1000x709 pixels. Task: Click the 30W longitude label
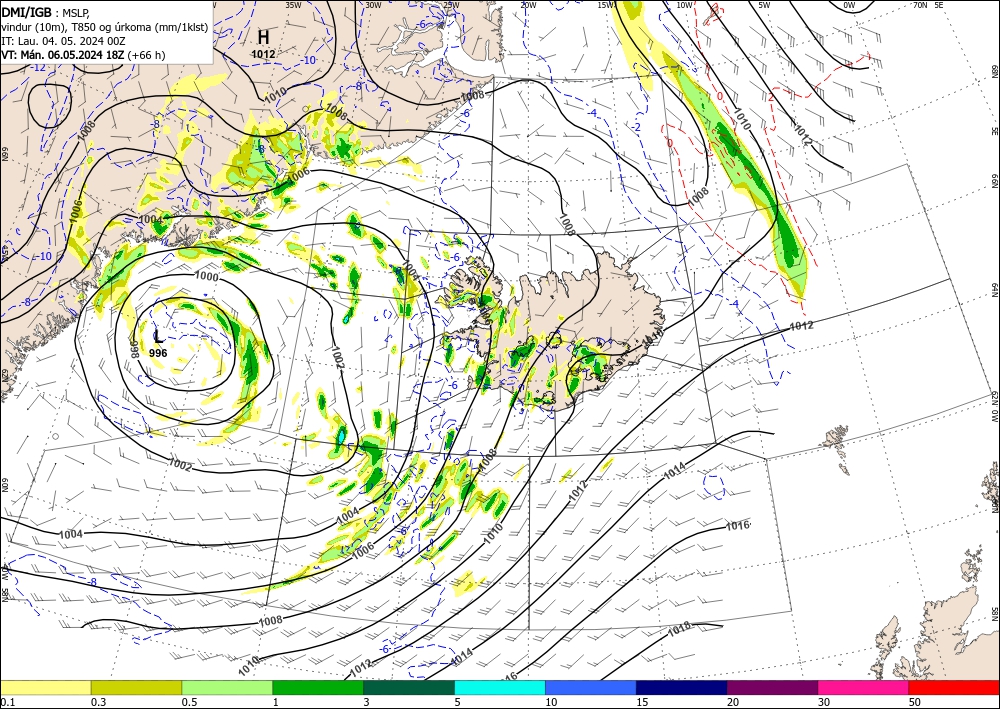[x=374, y=5]
